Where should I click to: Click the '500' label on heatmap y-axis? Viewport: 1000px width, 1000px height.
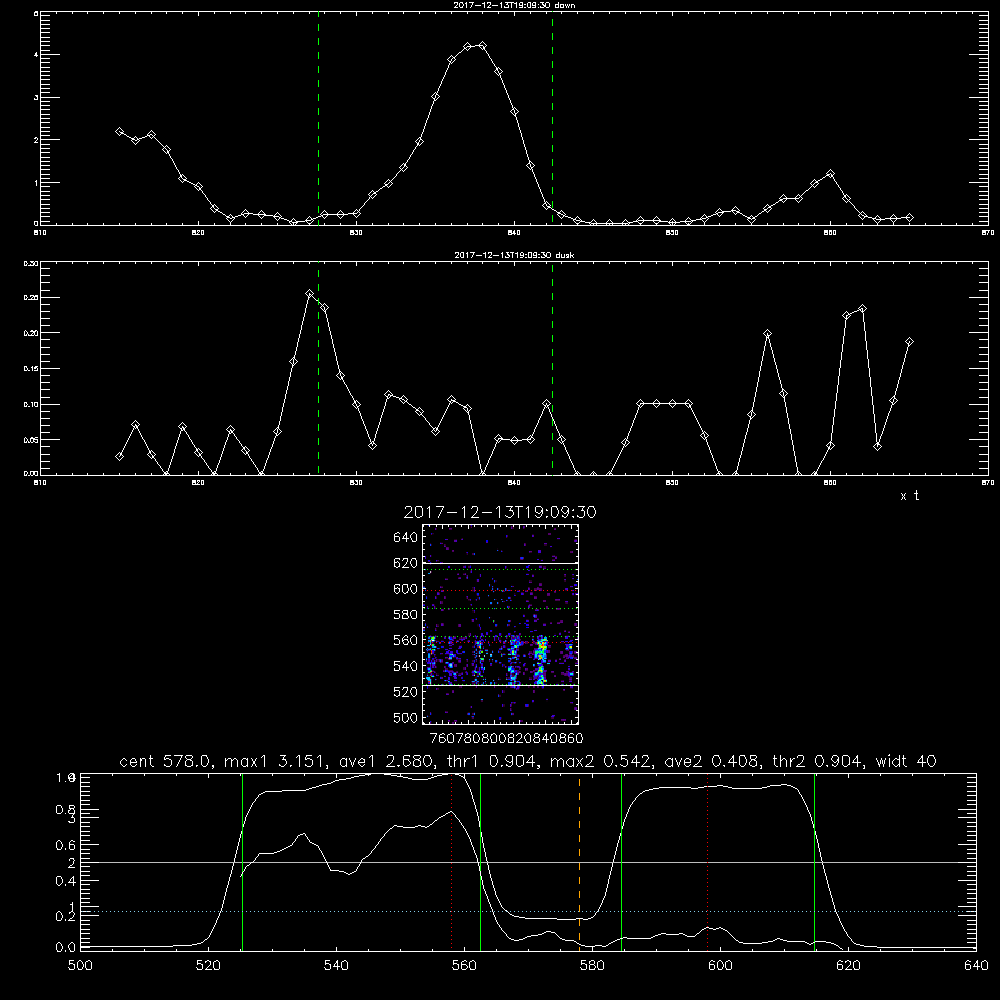tap(406, 717)
